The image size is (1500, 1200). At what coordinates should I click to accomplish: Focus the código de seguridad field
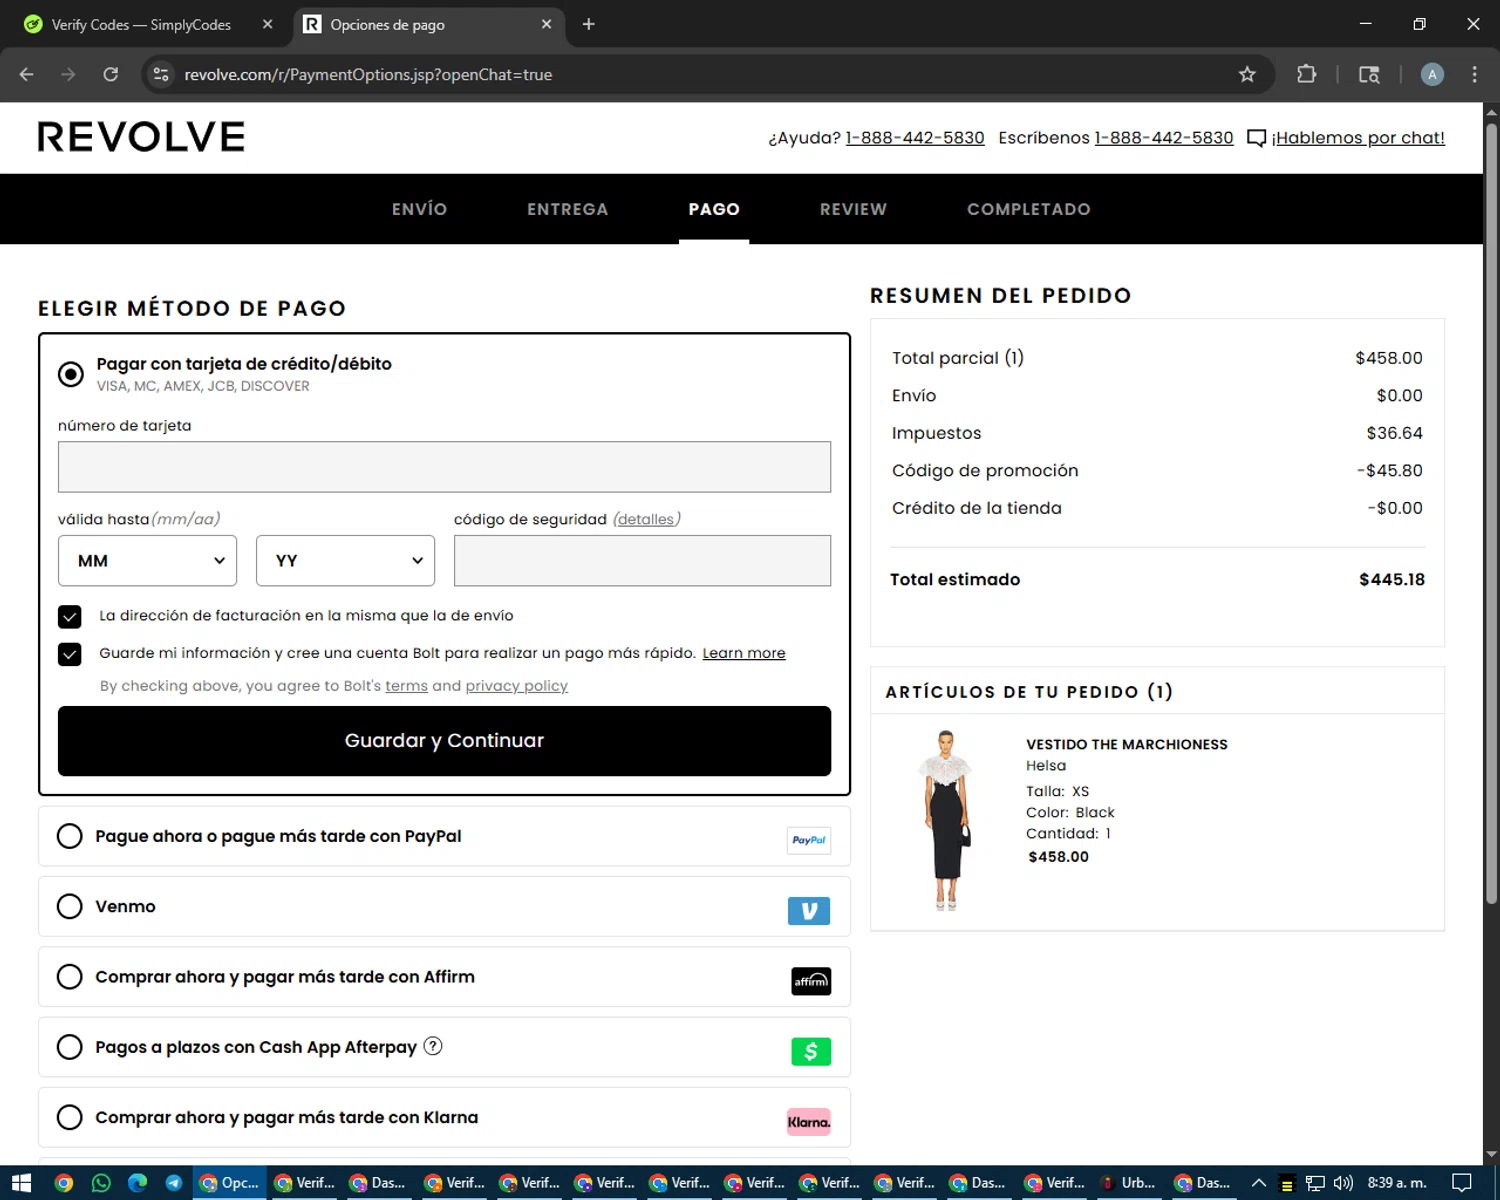coord(642,561)
